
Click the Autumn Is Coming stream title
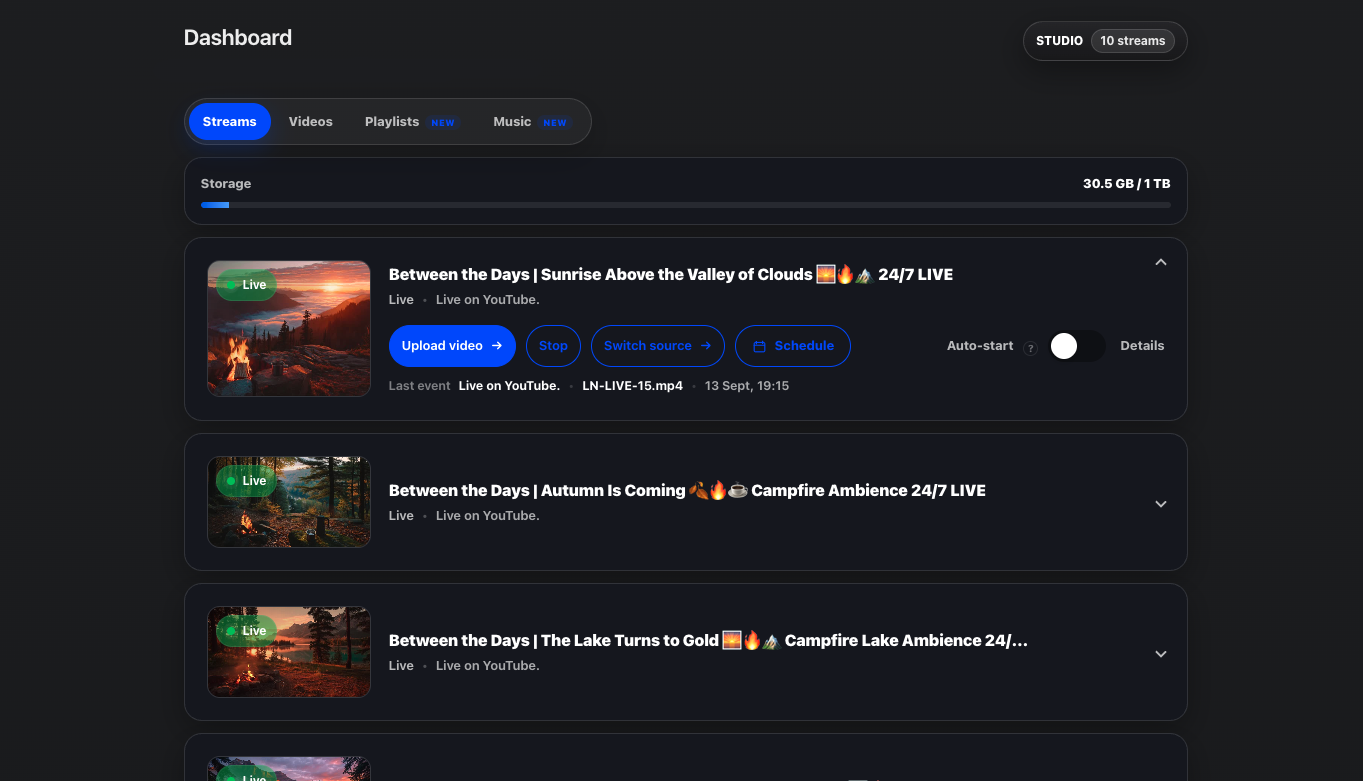tap(687, 490)
